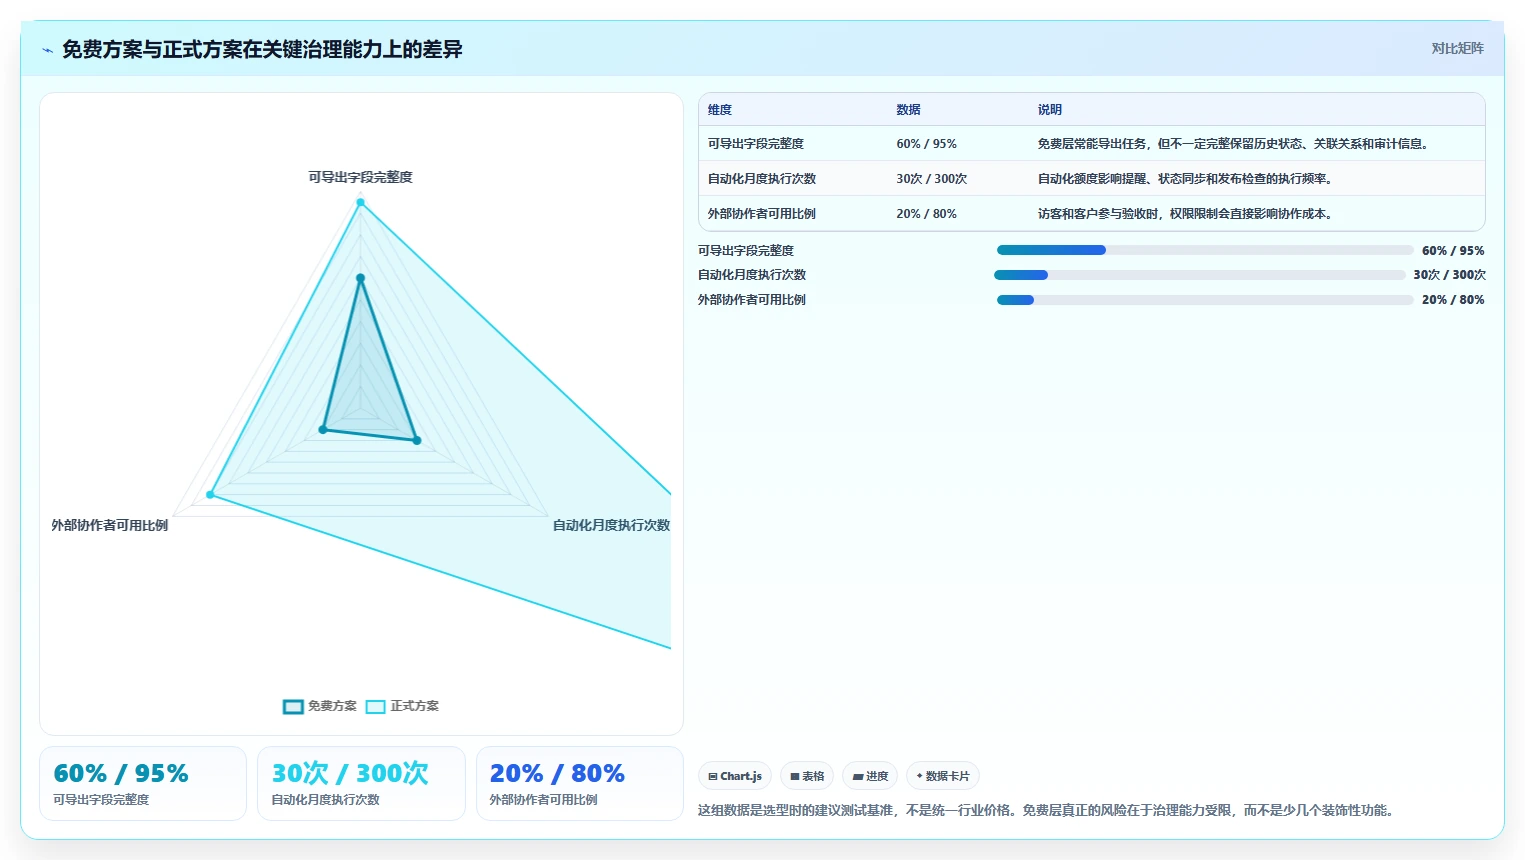Select the 进度 tag chip
The height and width of the screenshot is (860, 1525).
(x=870, y=776)
